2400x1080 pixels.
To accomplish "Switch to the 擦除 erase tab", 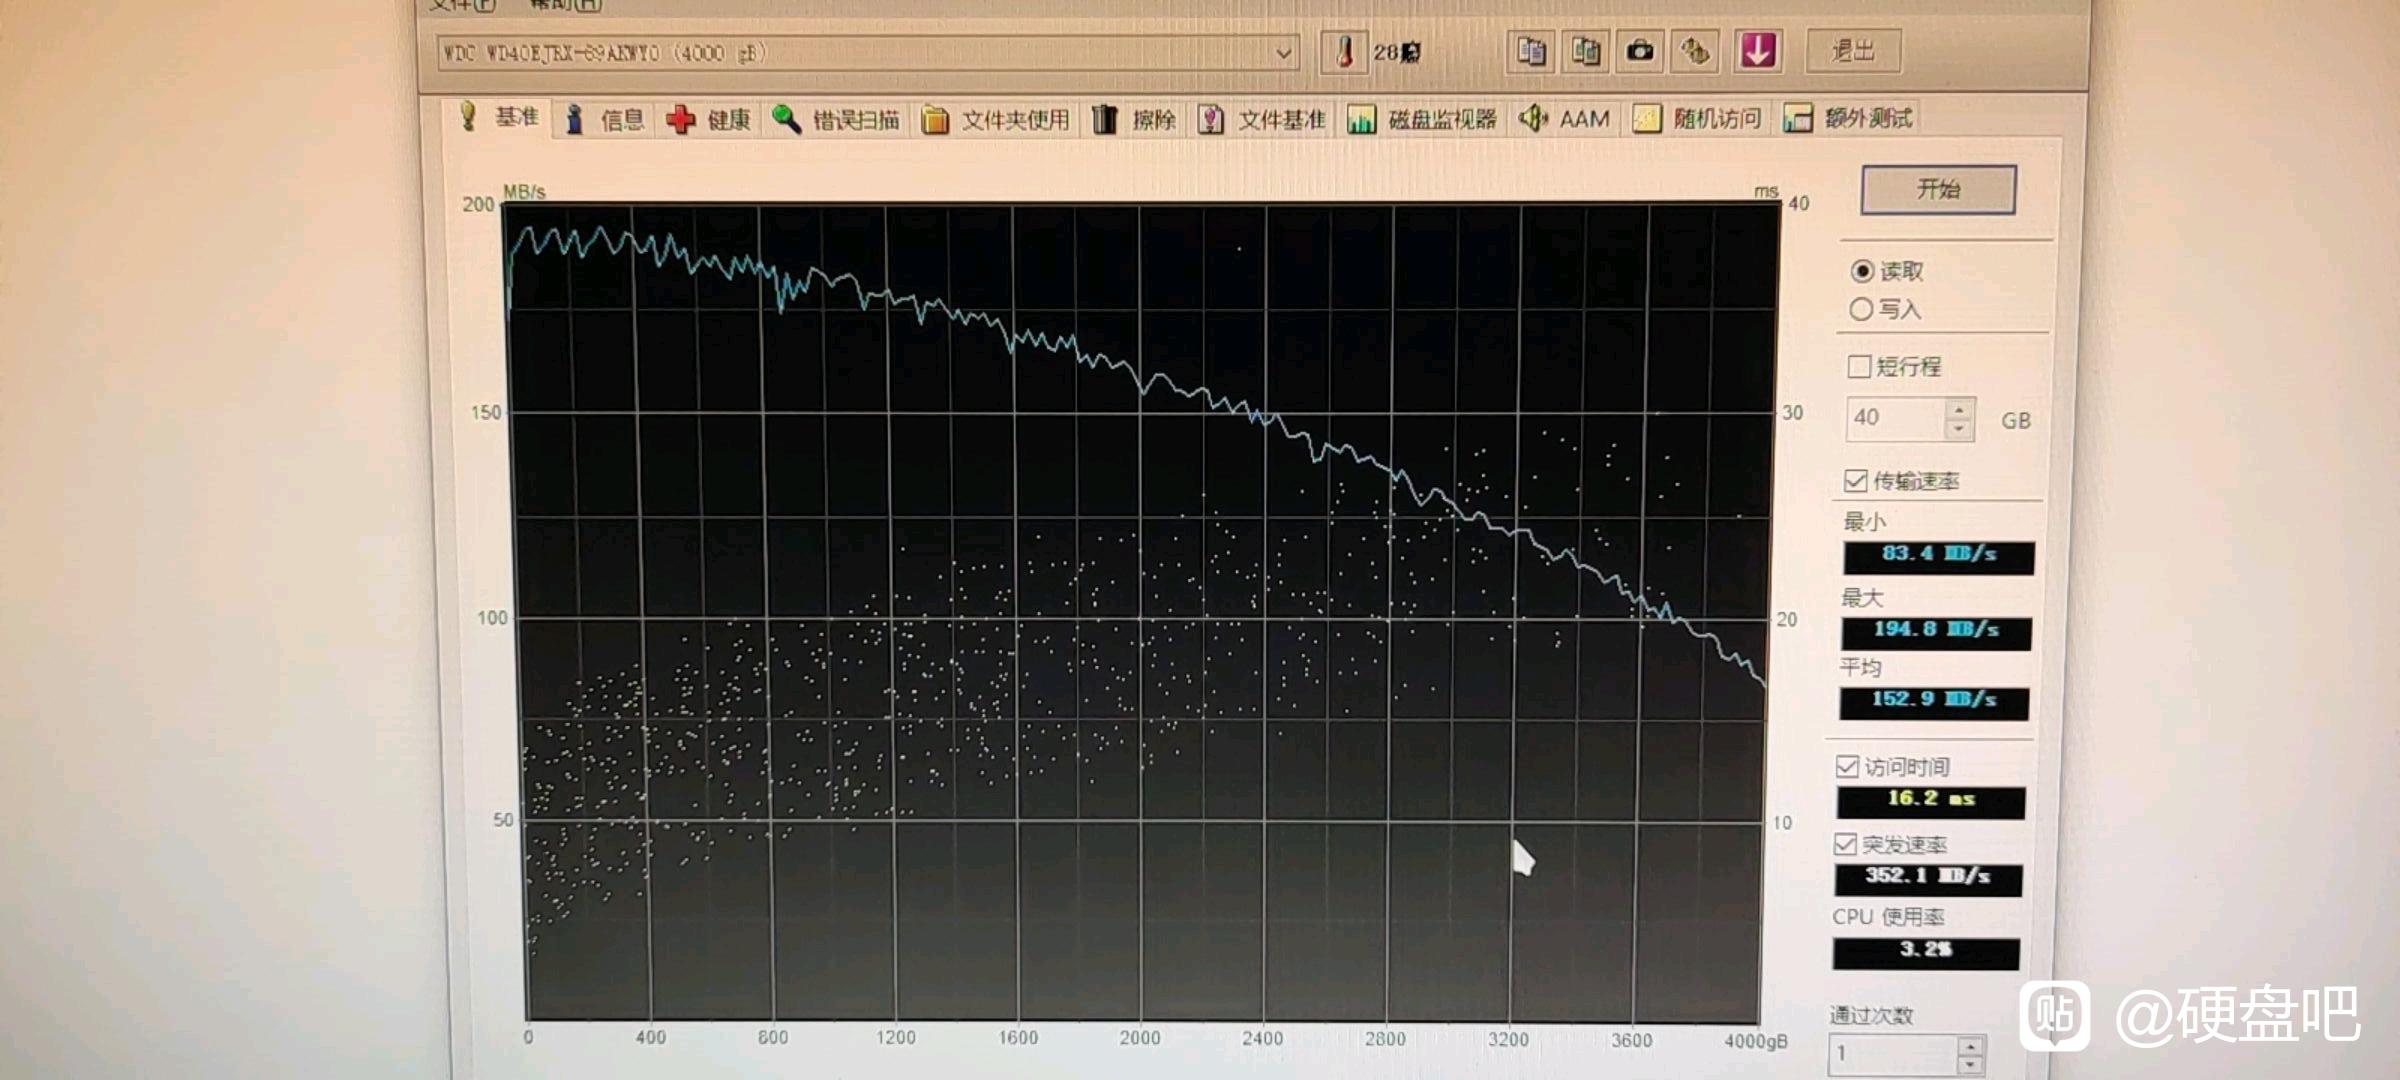I will pyautogui.click(x=1134, y=120).
